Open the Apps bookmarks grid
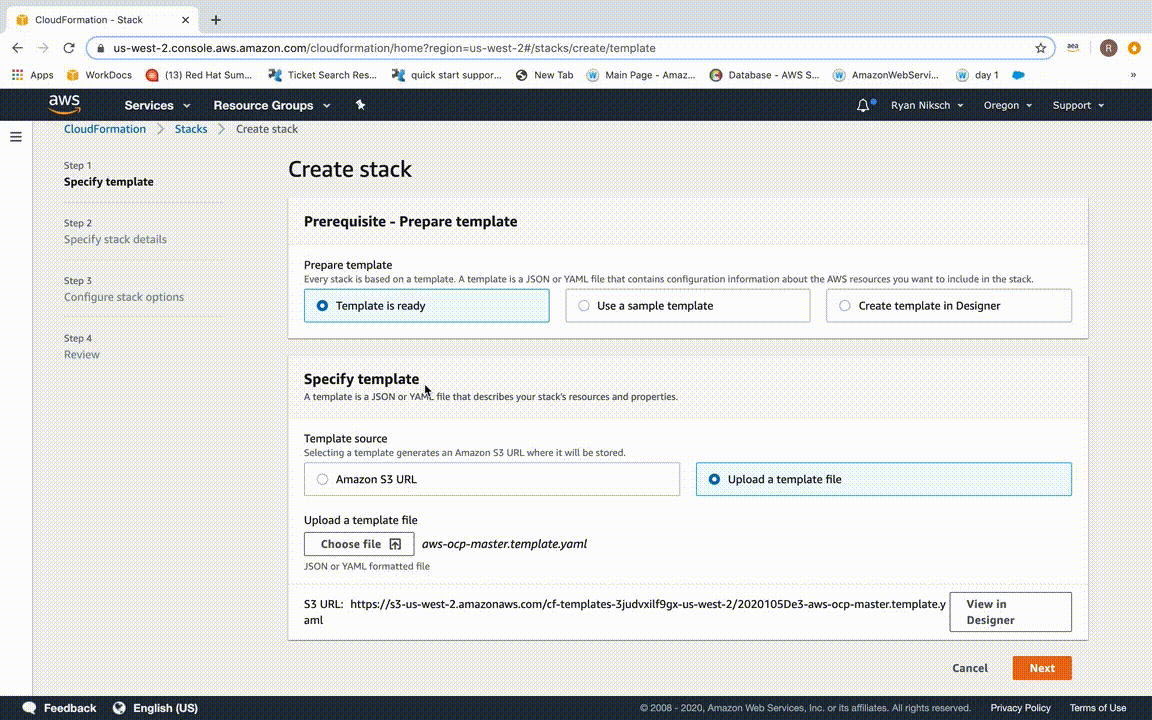The width and height of the screenshot is (1152, 720). [32, 75]
